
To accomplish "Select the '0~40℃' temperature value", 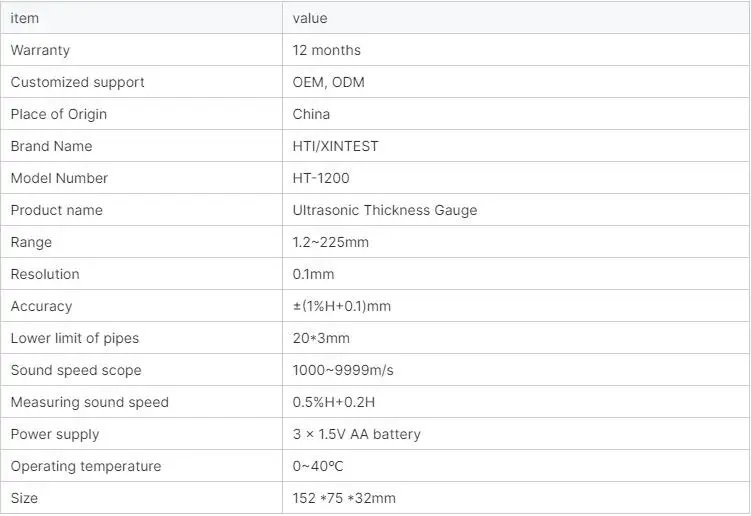I will pyautogui.click(x=318, y=466).
